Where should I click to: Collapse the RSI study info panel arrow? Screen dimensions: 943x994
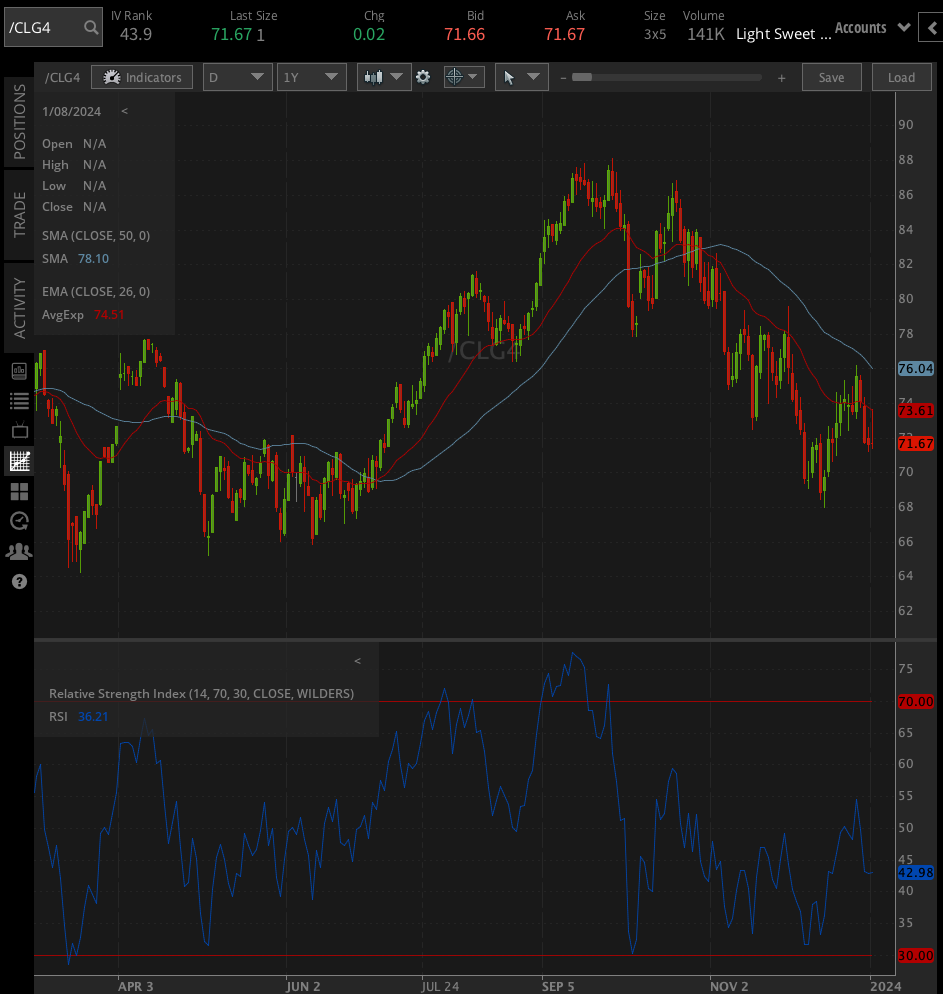pyautogui.click(x=357, y=661)
